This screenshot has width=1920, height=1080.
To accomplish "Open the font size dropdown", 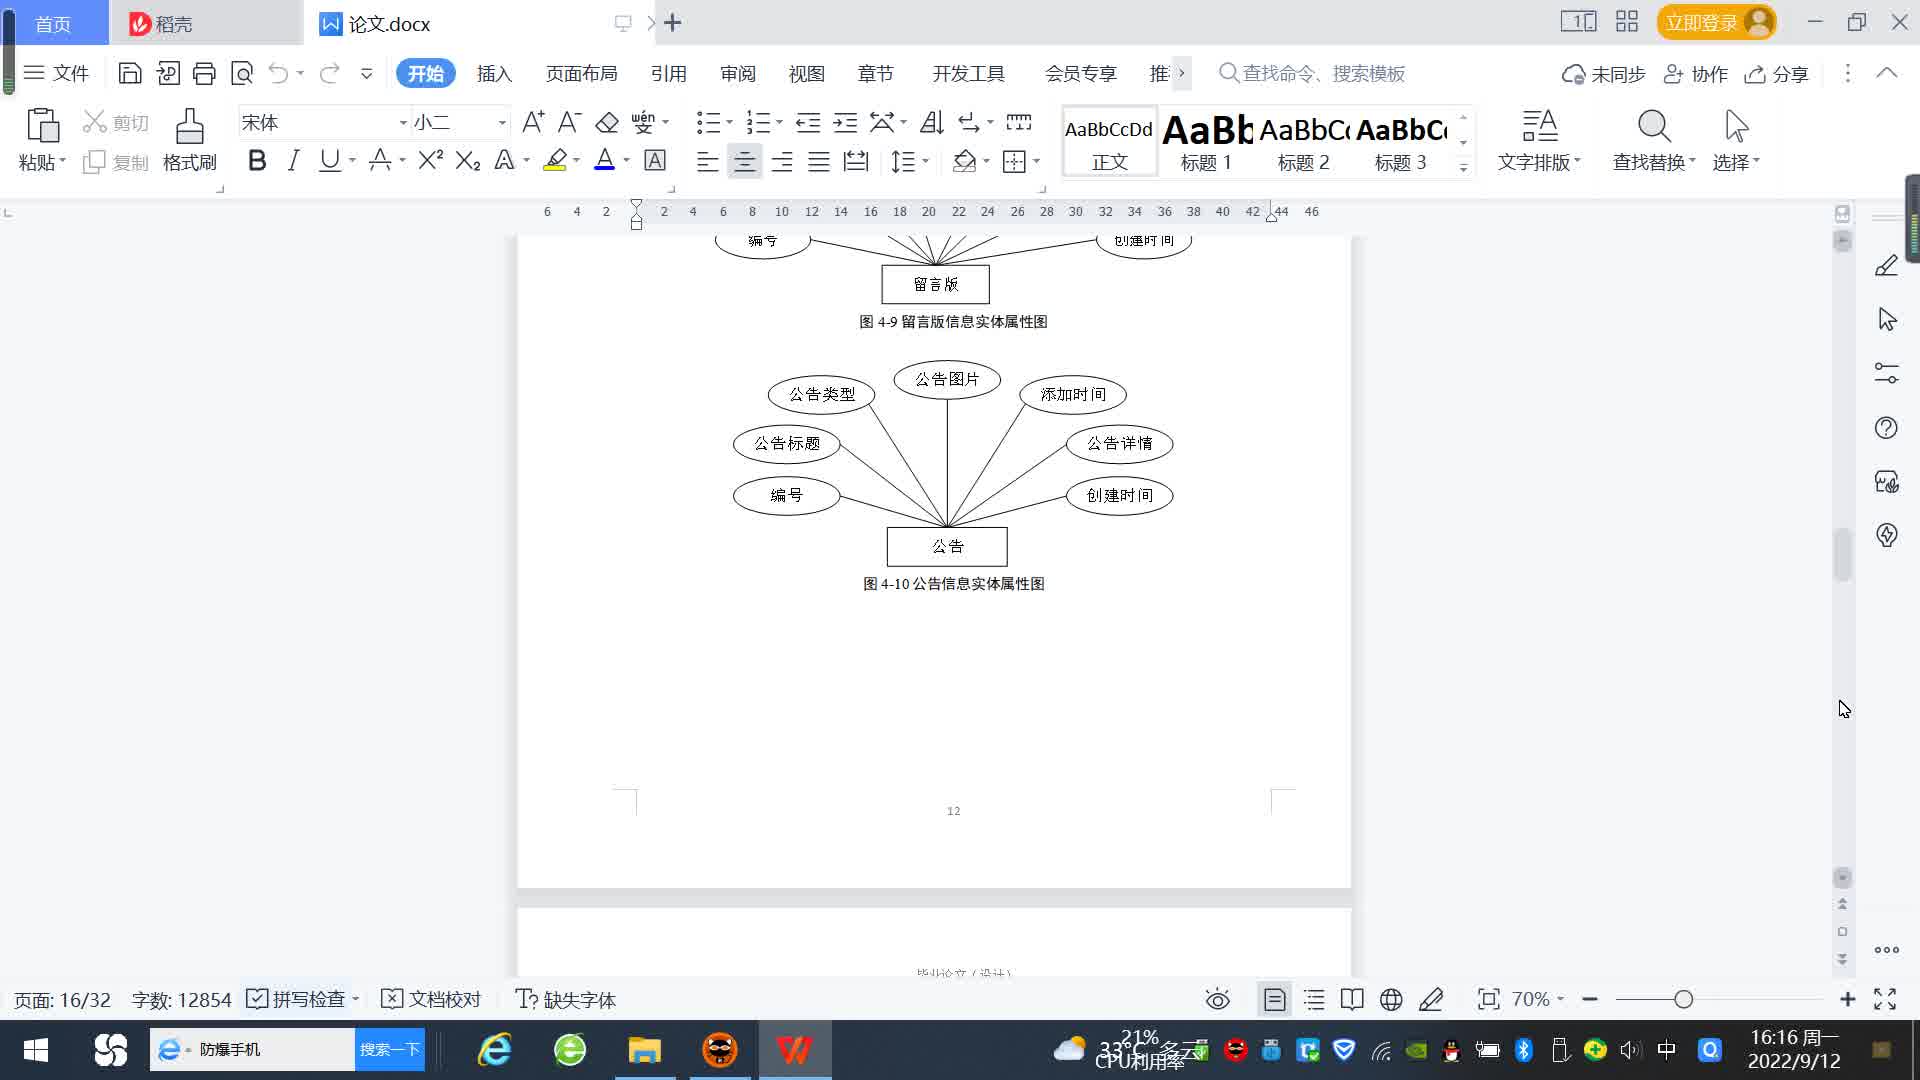I will coord(502,123).
